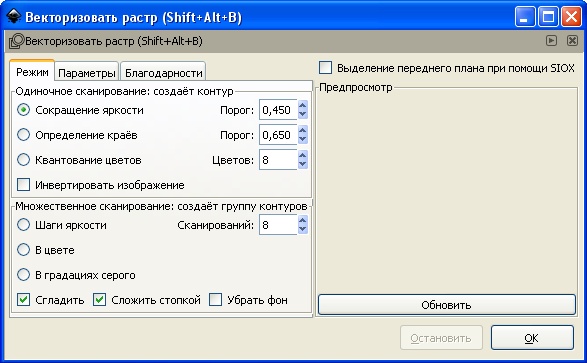Image resolution: width=587 pixels, height=363 pixels.
Task: Click the Обновить preview button
Action: coord(446,305)
